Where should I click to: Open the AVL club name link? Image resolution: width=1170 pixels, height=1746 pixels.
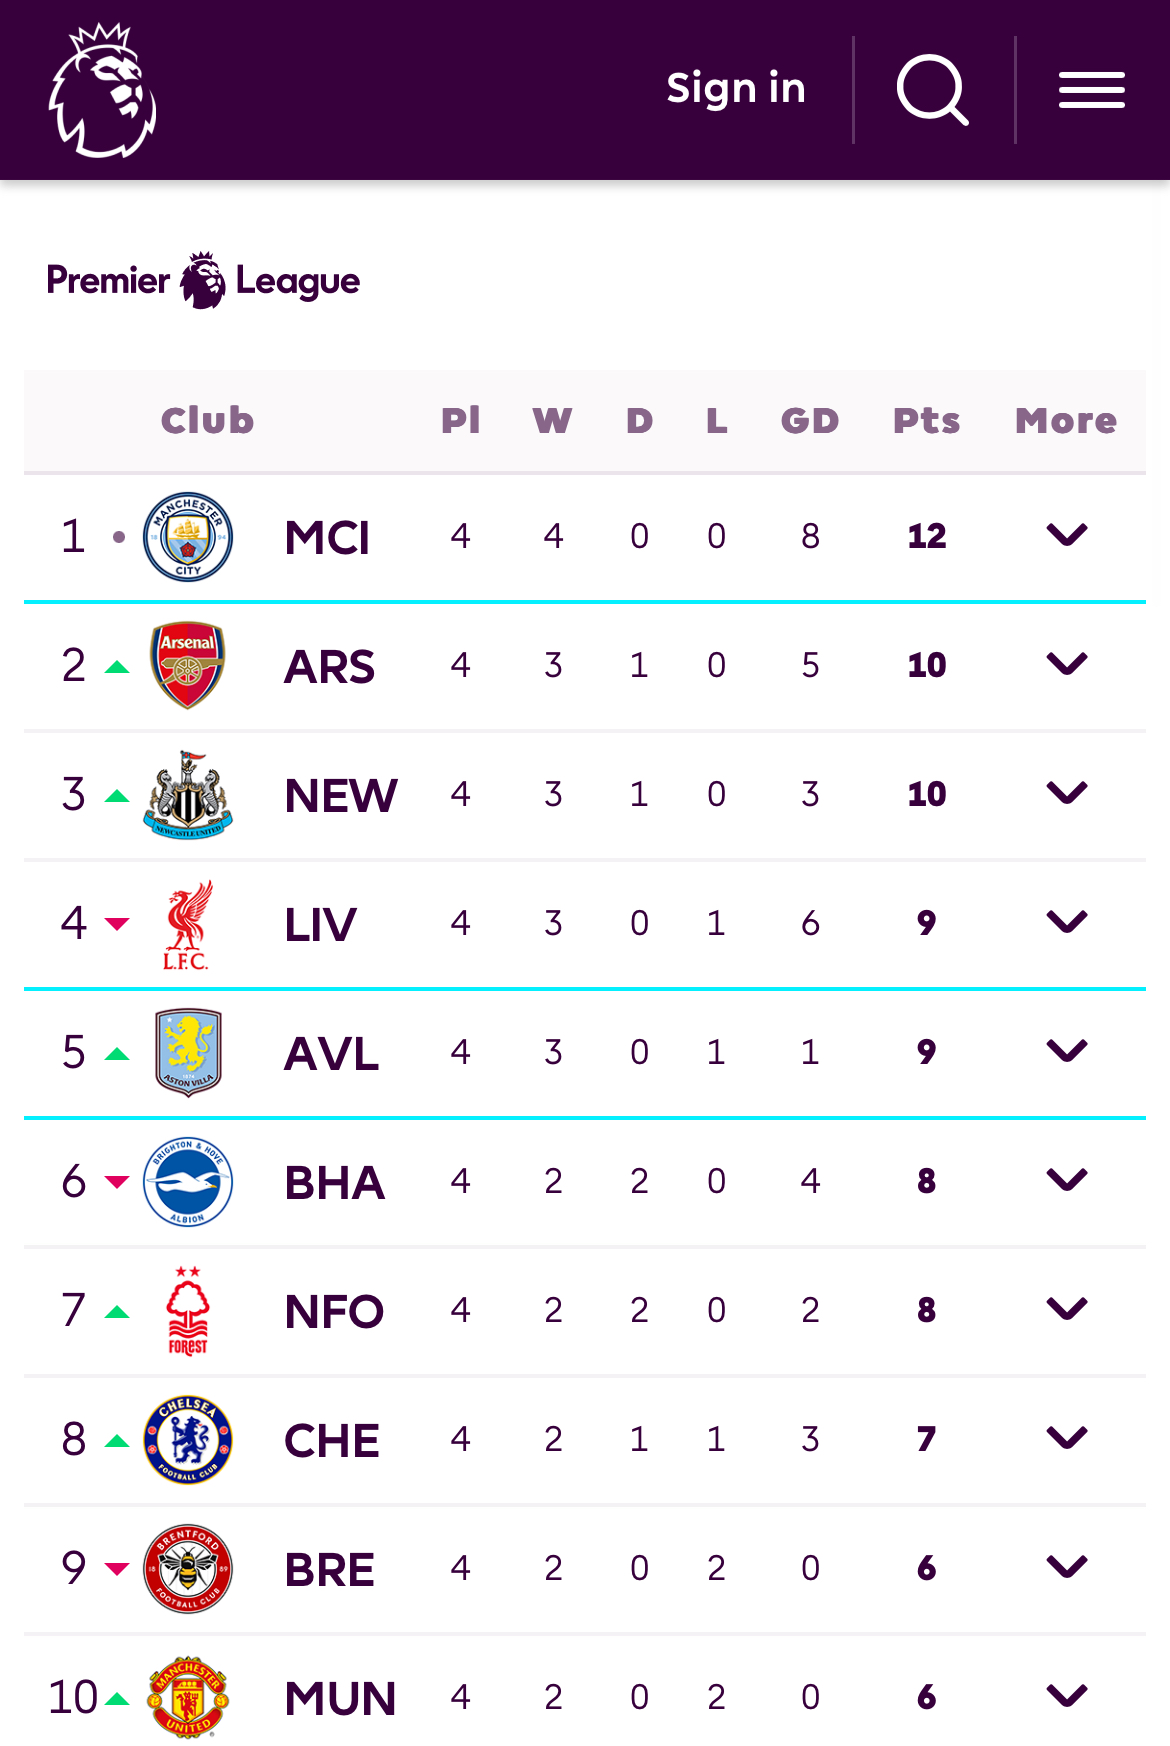332,1054
